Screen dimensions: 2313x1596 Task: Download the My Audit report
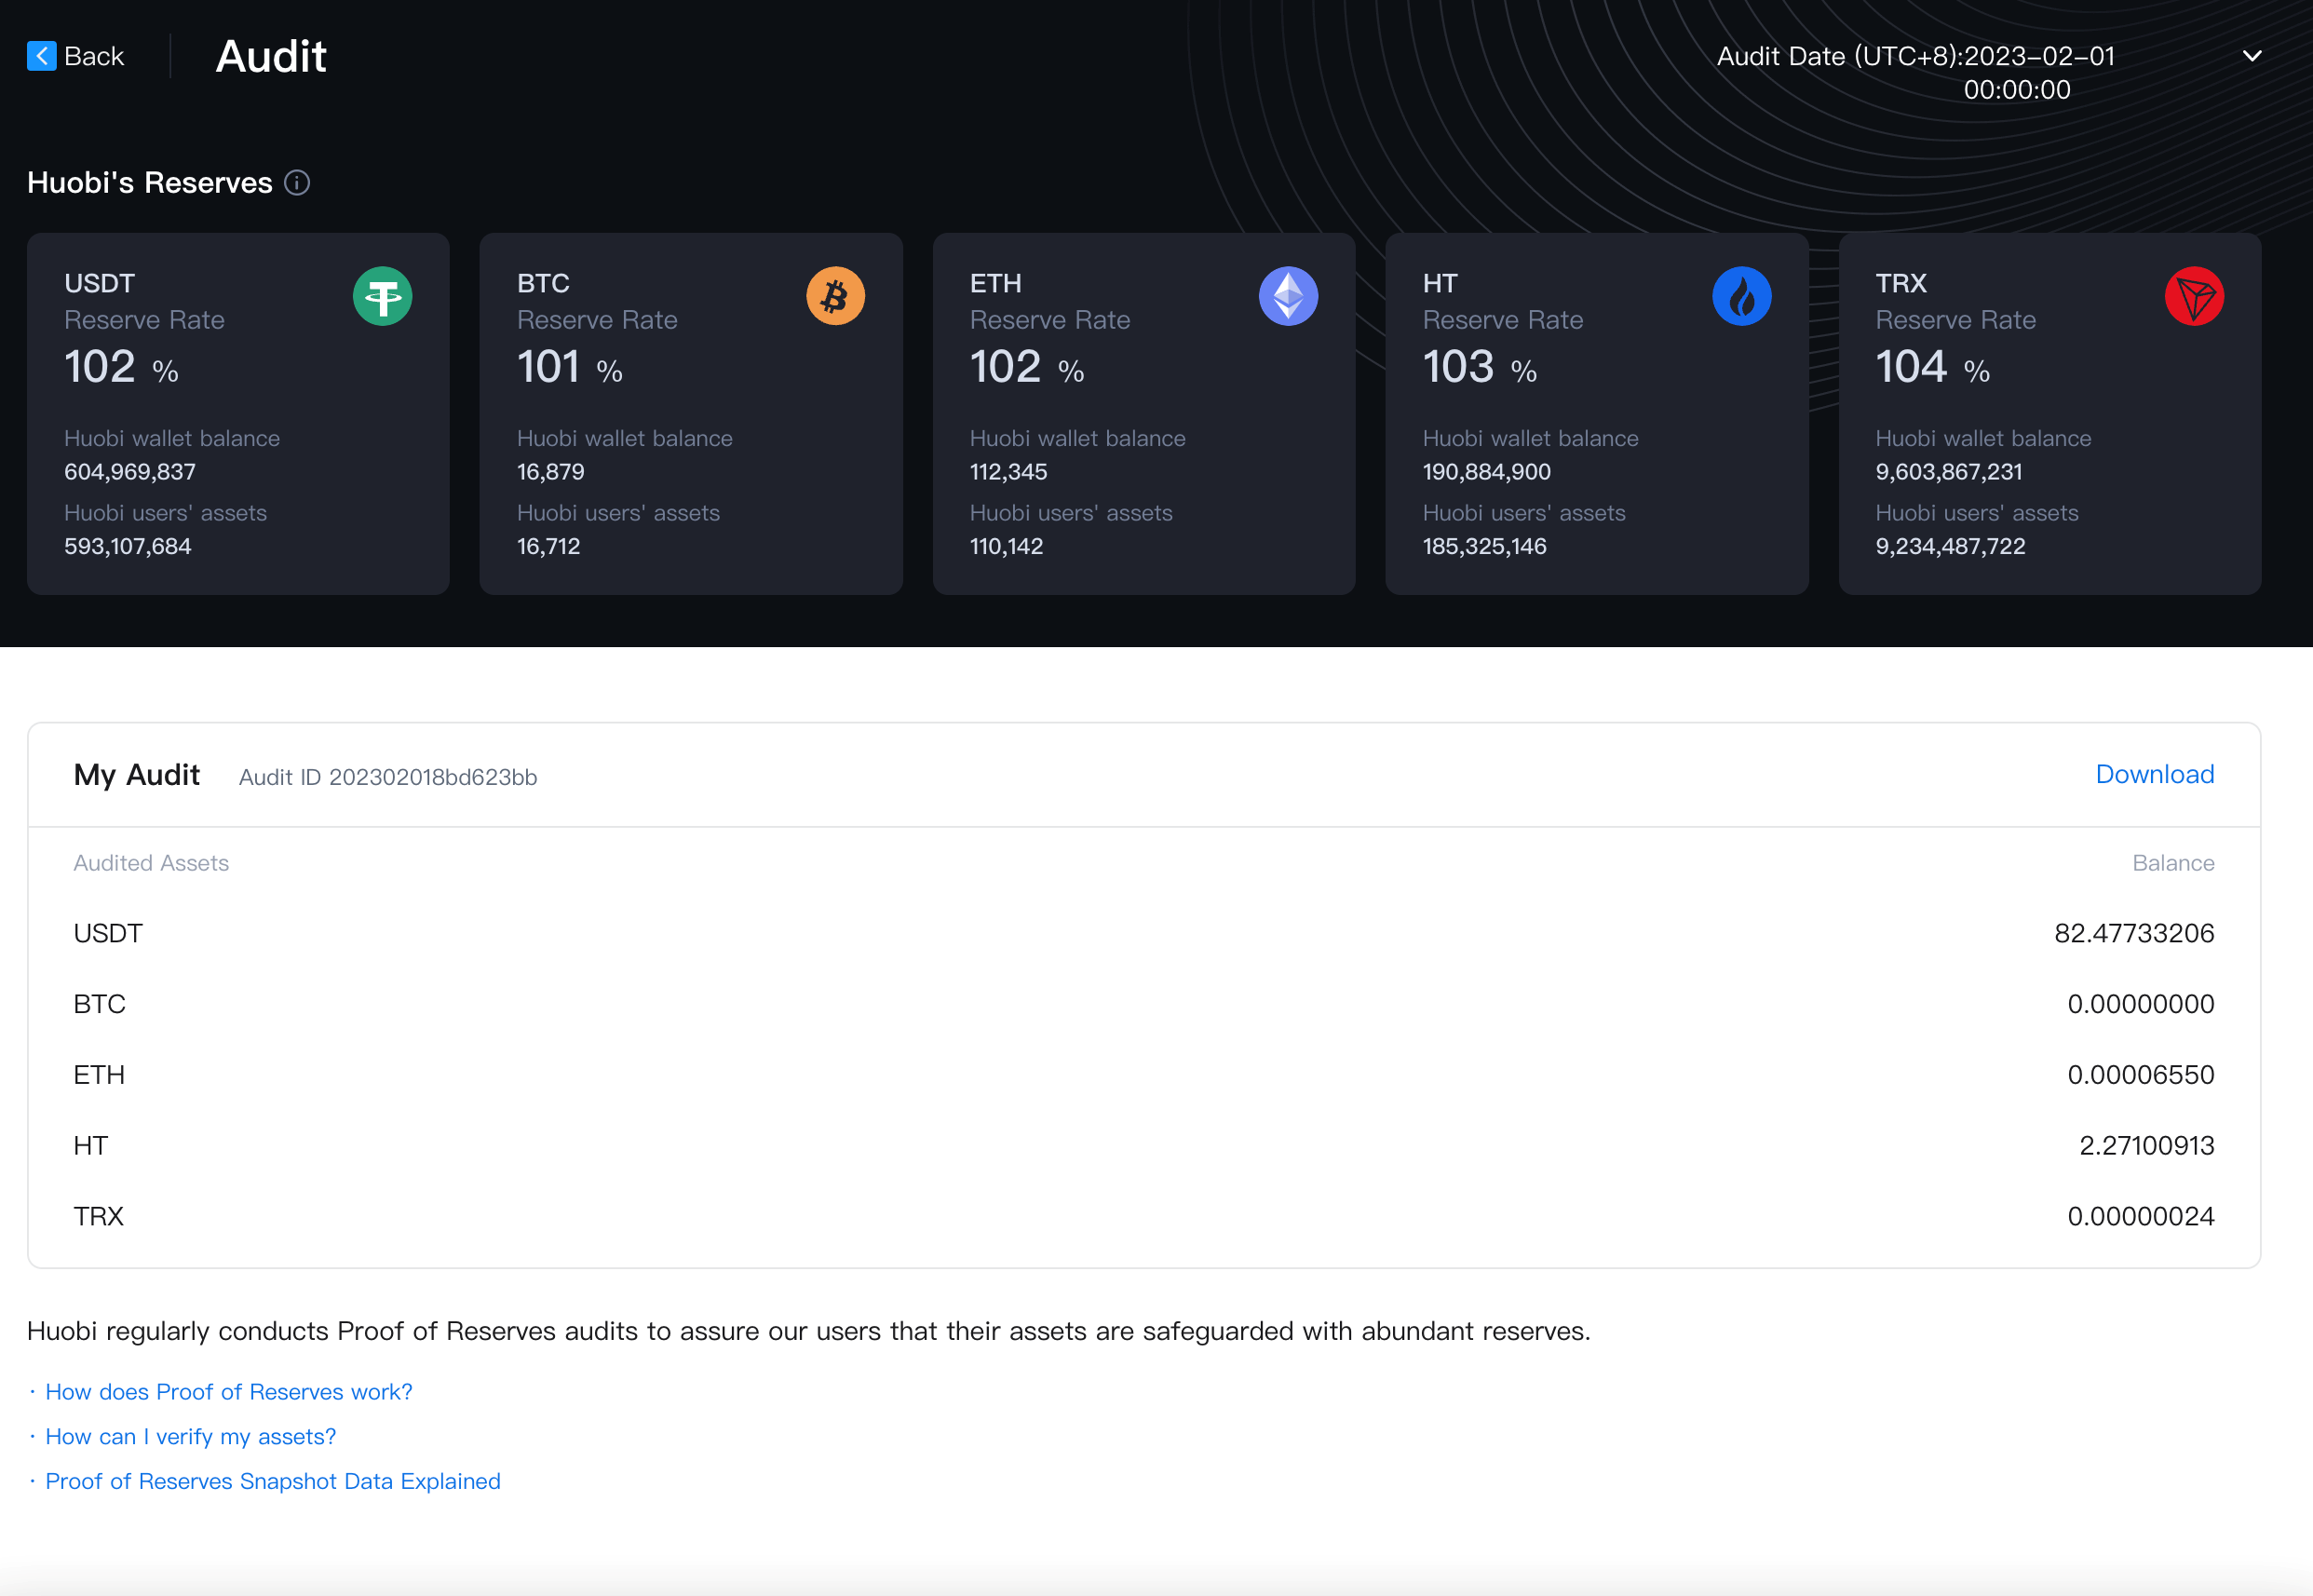coord(2154,774)
